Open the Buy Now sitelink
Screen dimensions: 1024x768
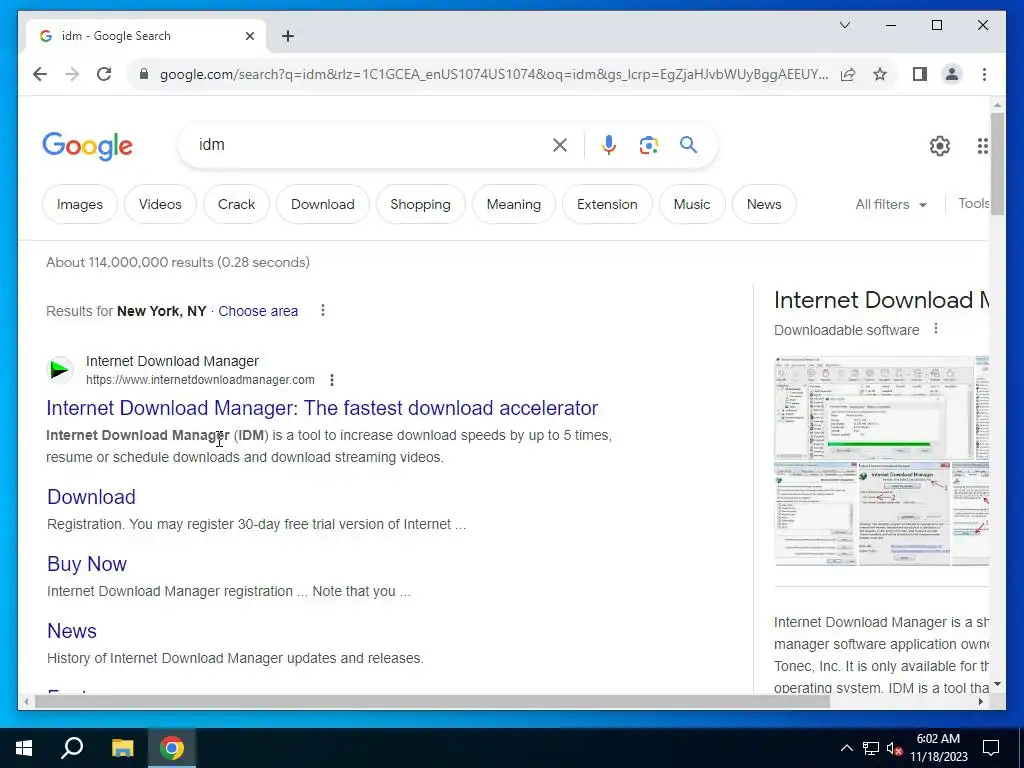coord(87,564)
